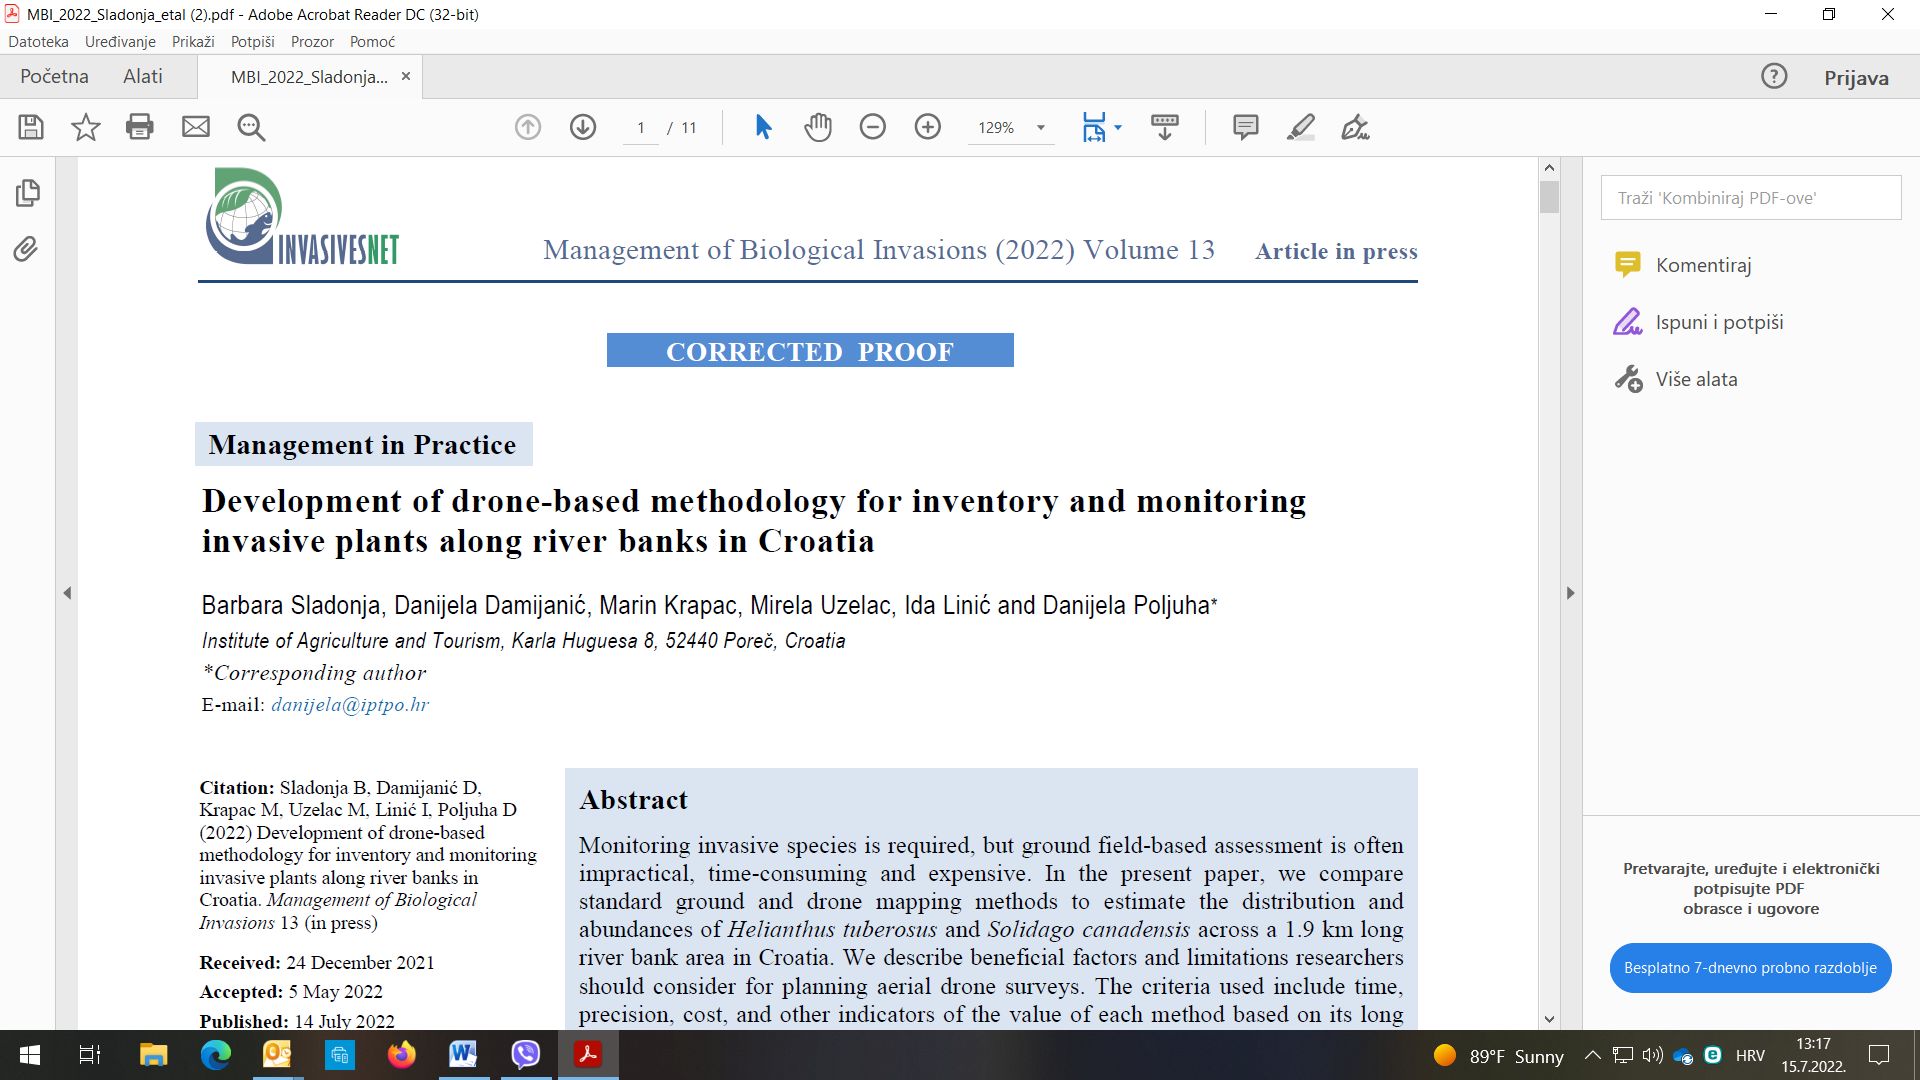Add the file to starred with the star icon
This screenshot has width=1920, height=1080.
(x=86, y=127)
